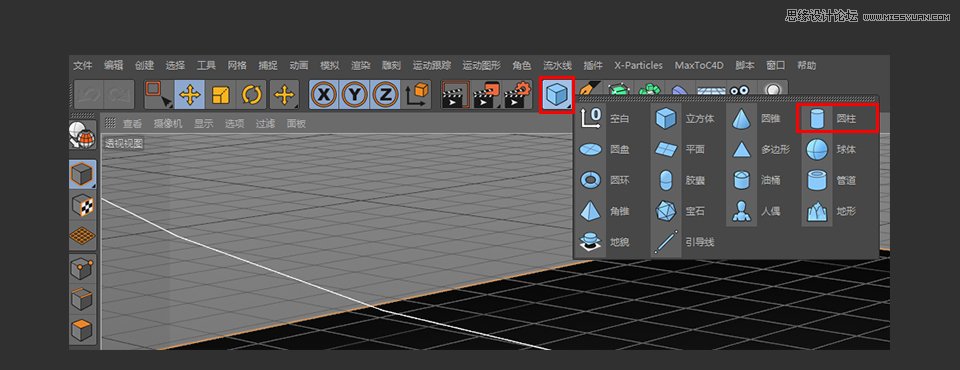Activate the Rotate tool

click(x=252, y=95)
